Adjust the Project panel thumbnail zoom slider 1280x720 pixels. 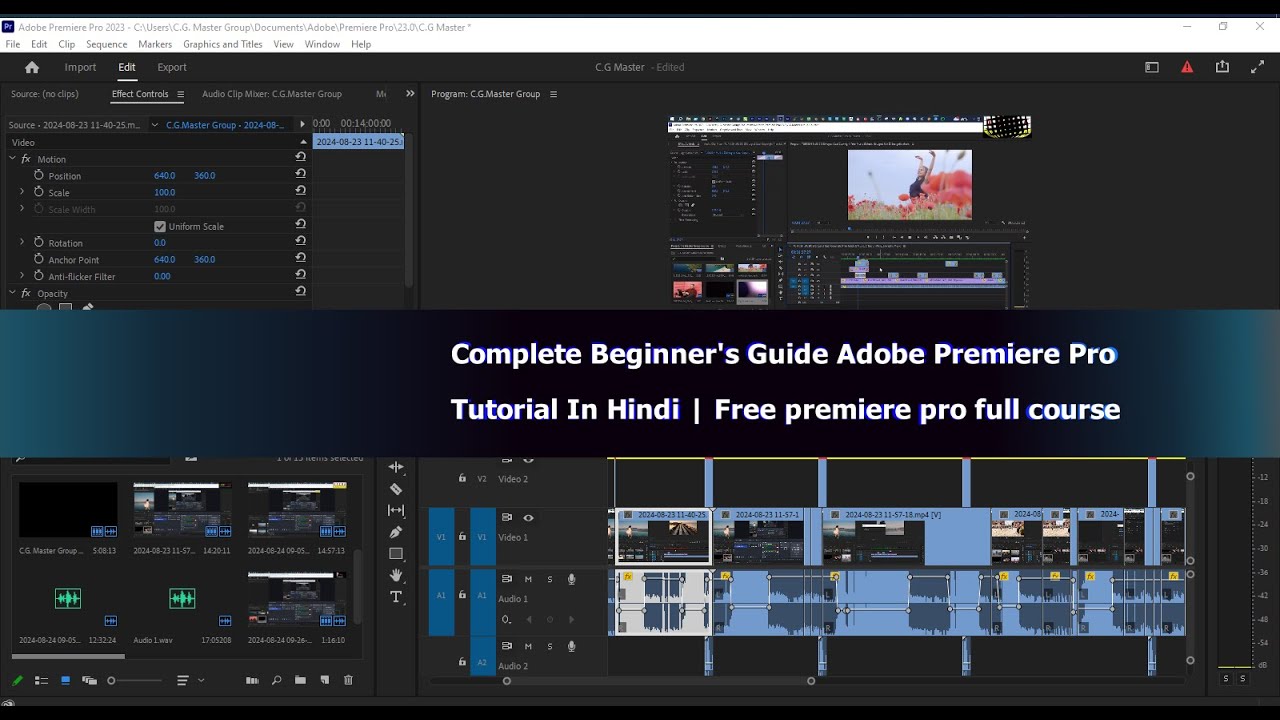(x=135, y=680)
